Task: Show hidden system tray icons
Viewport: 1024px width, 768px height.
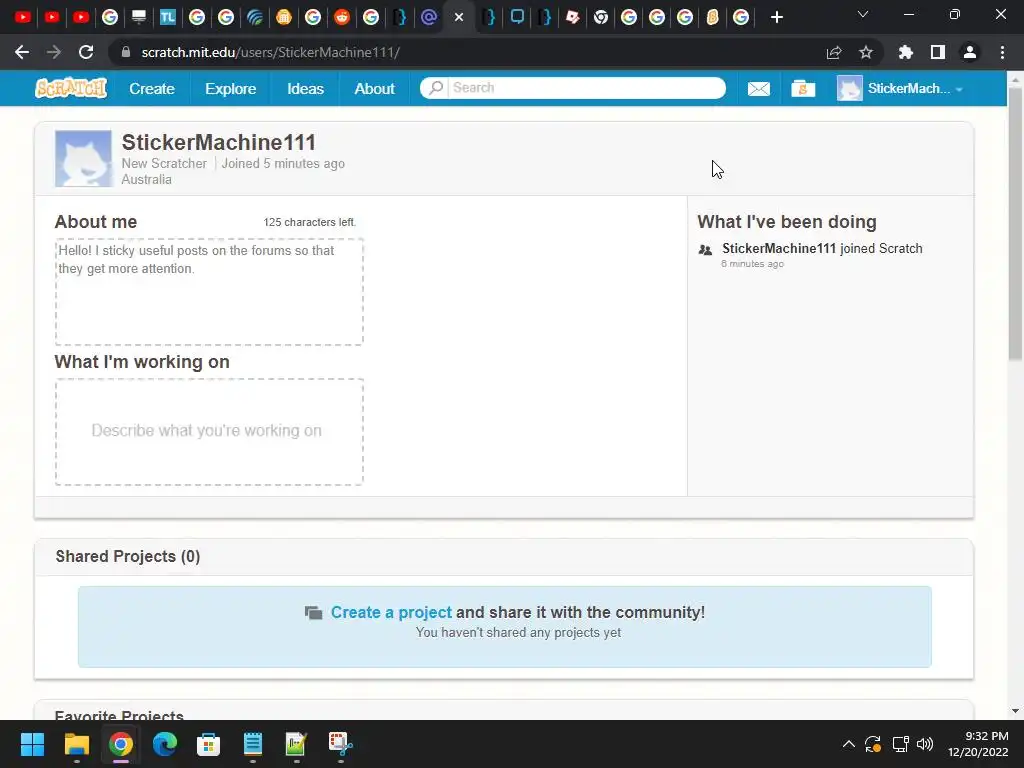Action: pos(848,744)
